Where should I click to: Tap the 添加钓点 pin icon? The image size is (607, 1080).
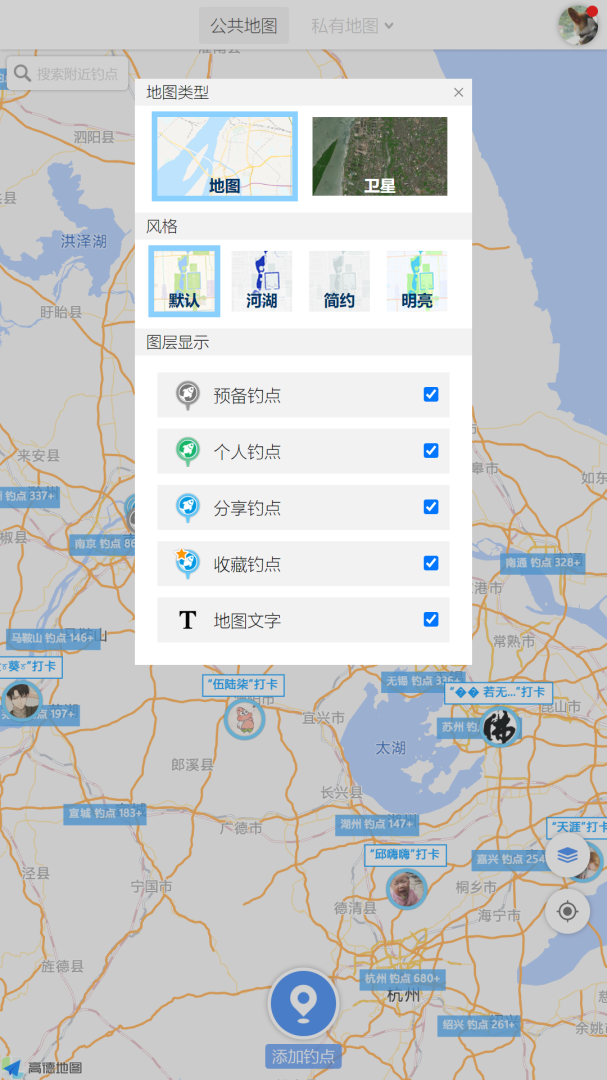click(x=303, y=1003)
